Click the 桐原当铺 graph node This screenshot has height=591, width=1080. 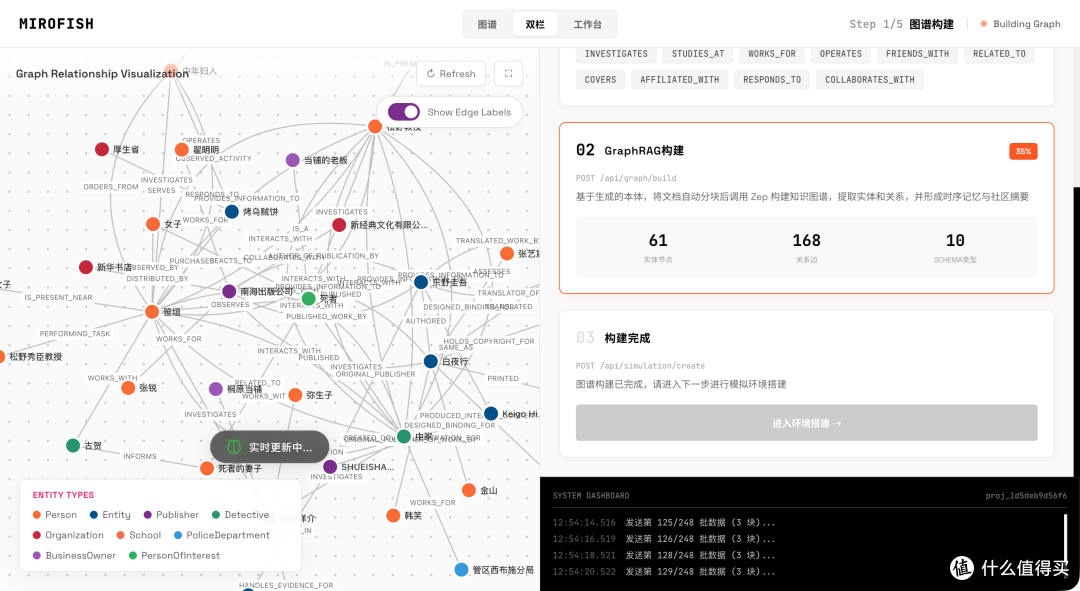click(216, 389)
